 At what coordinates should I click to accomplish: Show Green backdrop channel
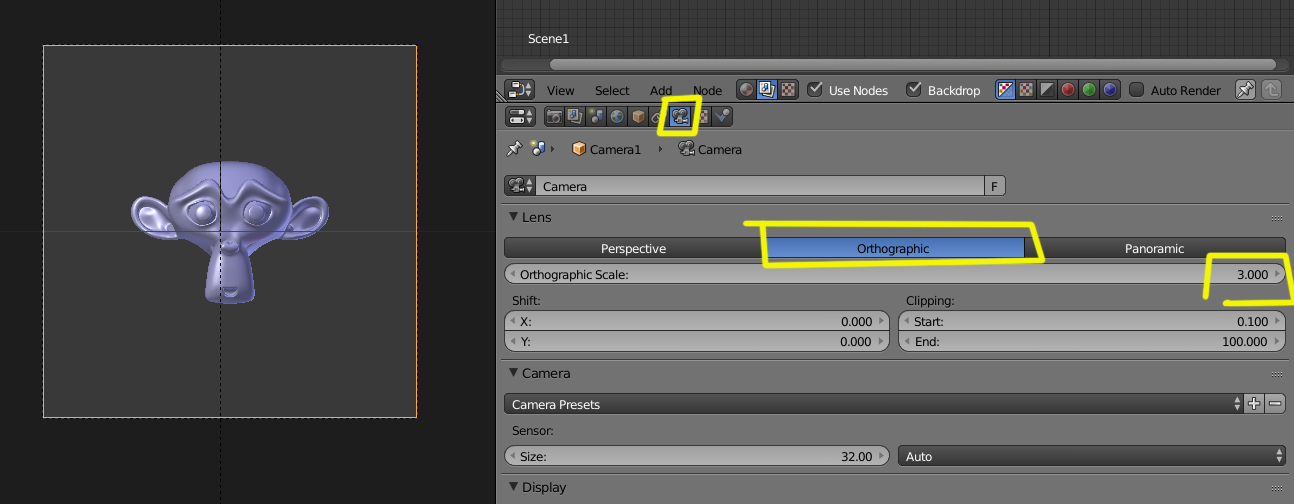1089,90
